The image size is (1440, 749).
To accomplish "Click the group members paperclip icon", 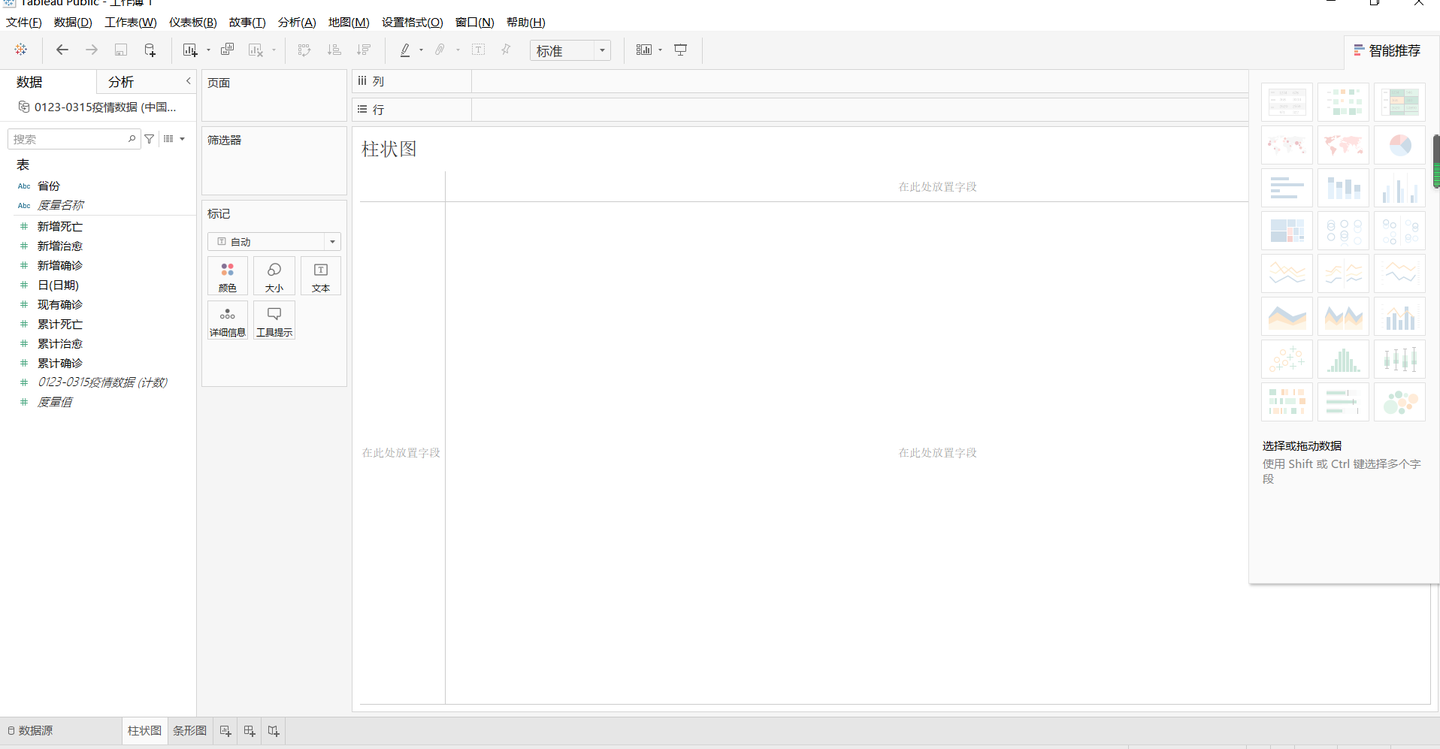I will pyautogui.click(x=441, y=50).
